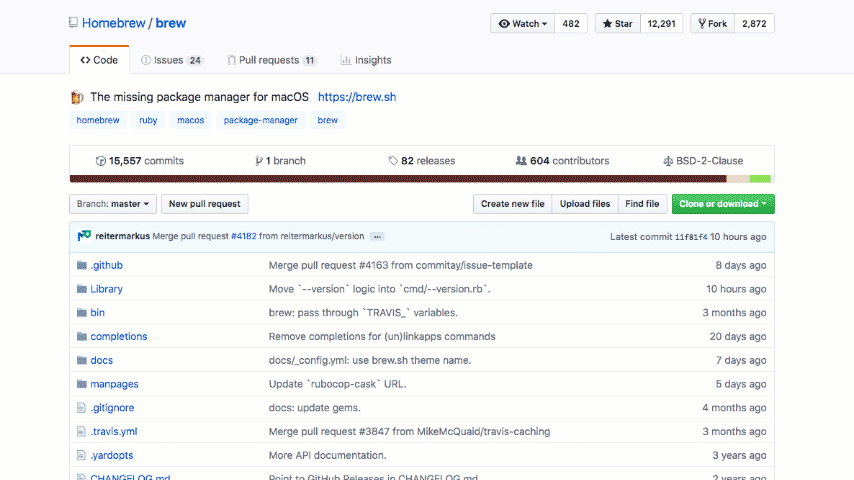Open the manpages folder
Screen dimensions: 854x480
click(x=114, y=384)
